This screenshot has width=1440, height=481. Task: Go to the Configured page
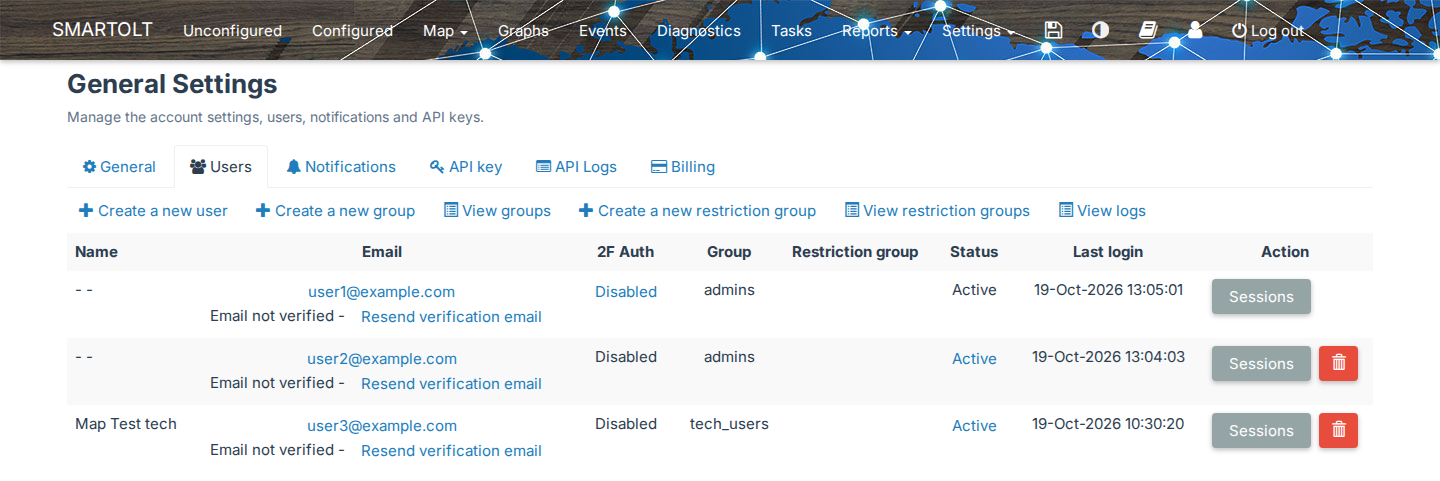tap(352, 31)
